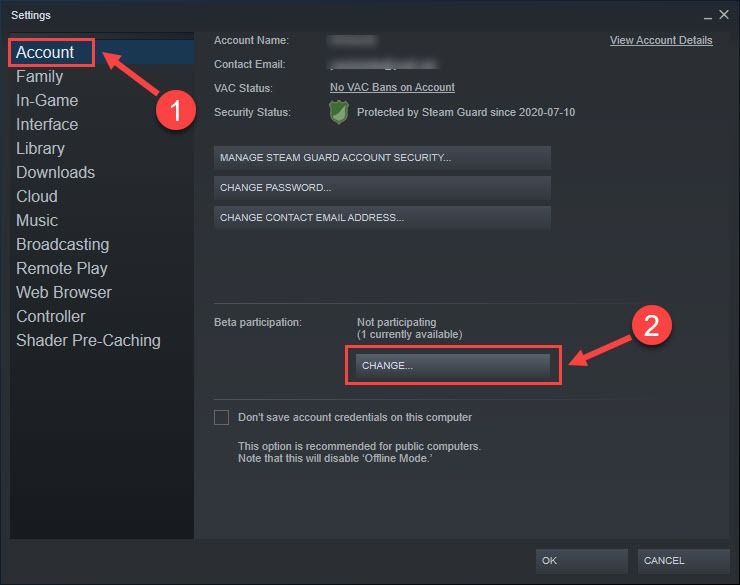Open Controller settings
This screenshot has height=585, width=740.
point(50,317)
